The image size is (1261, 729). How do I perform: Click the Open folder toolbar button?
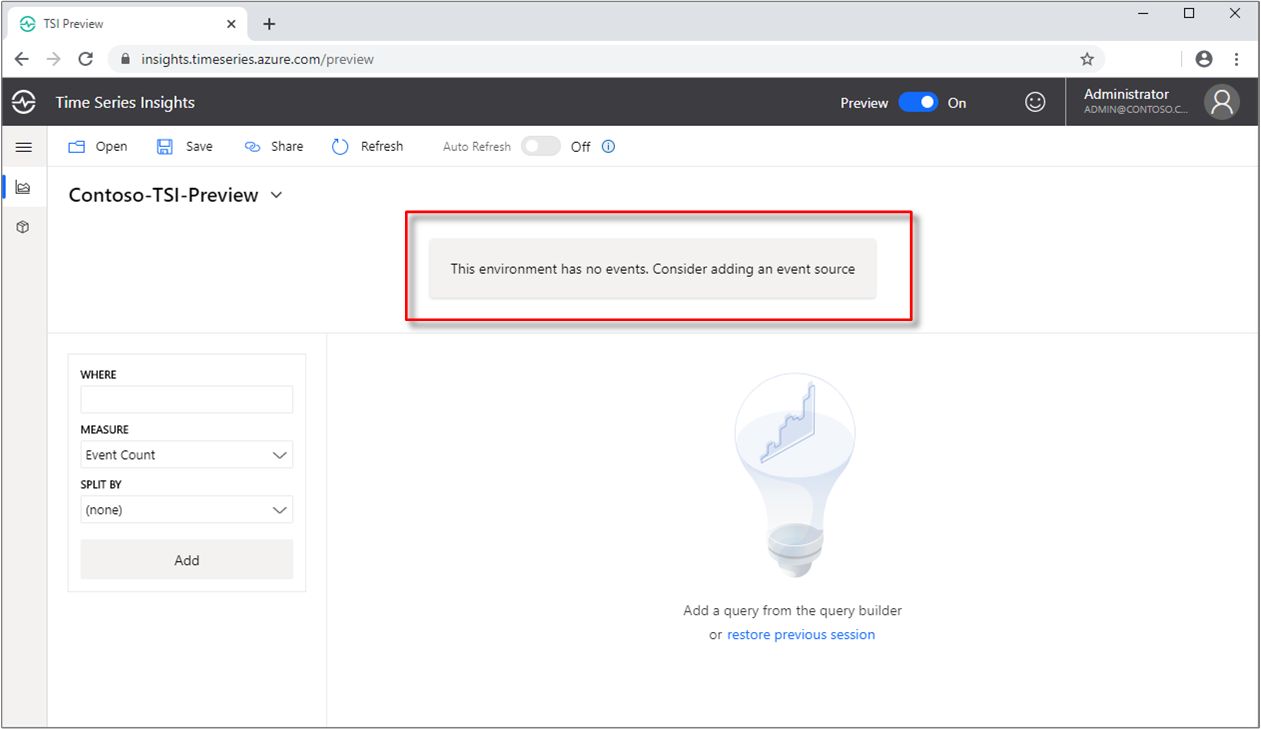click(x=98, y=146)
